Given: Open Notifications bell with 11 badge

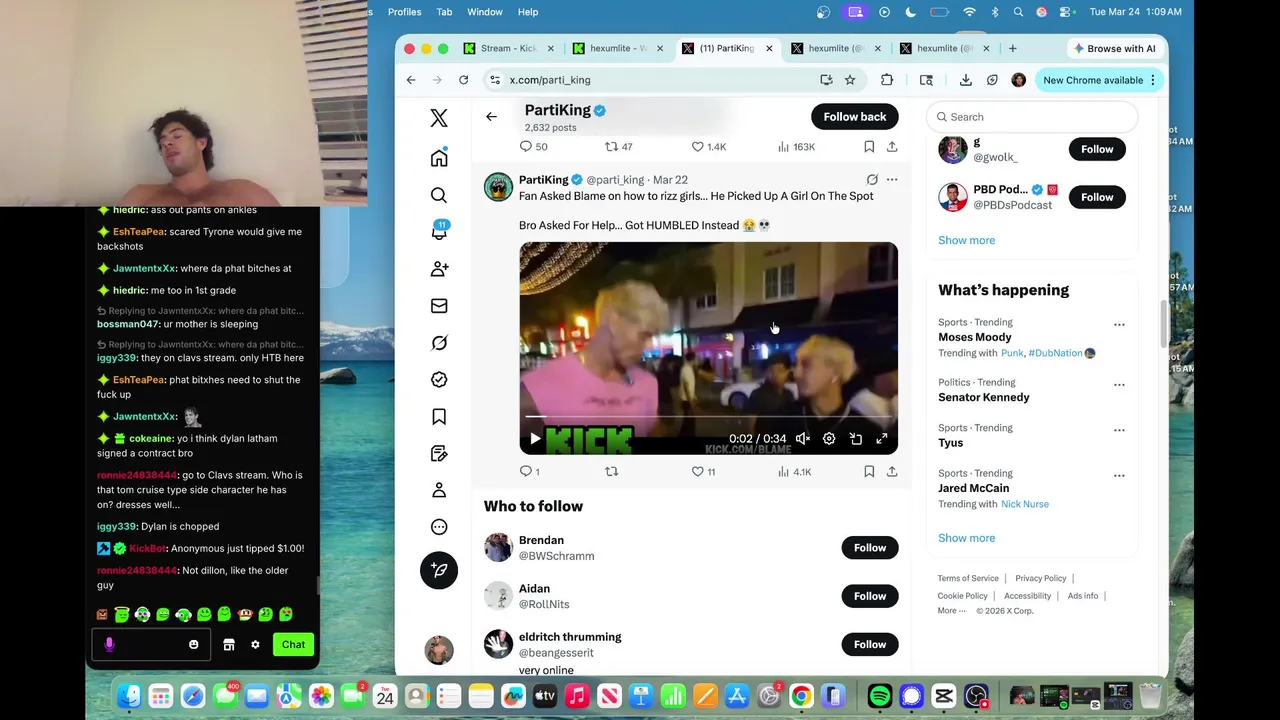Looking at the screenshot, I should coord(439,231).
